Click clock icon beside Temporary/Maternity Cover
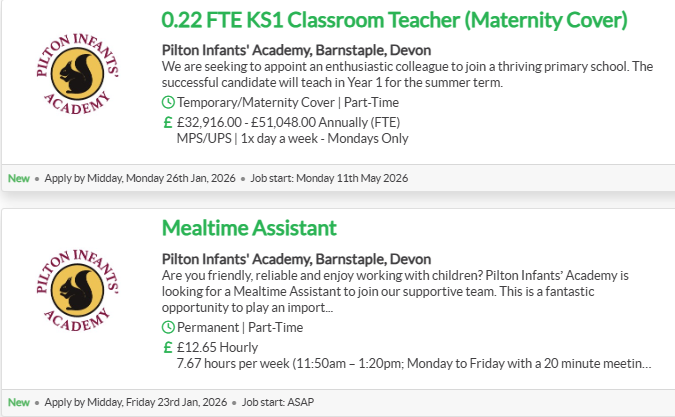 [168, 102]
